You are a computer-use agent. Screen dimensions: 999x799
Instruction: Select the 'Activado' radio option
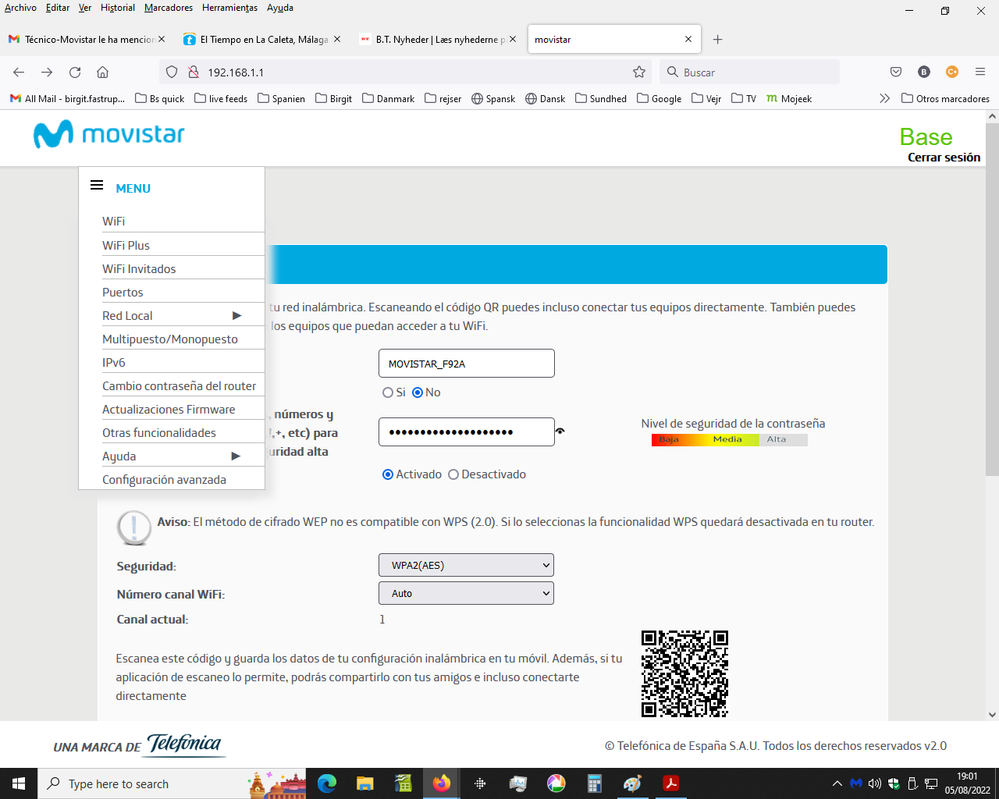click(388, 474)
